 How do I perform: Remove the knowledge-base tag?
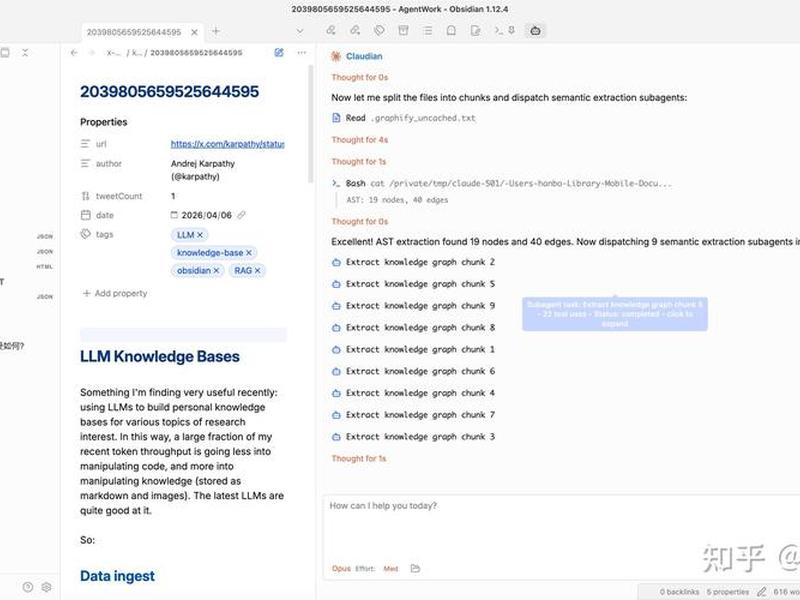click(x=248, y=253)
